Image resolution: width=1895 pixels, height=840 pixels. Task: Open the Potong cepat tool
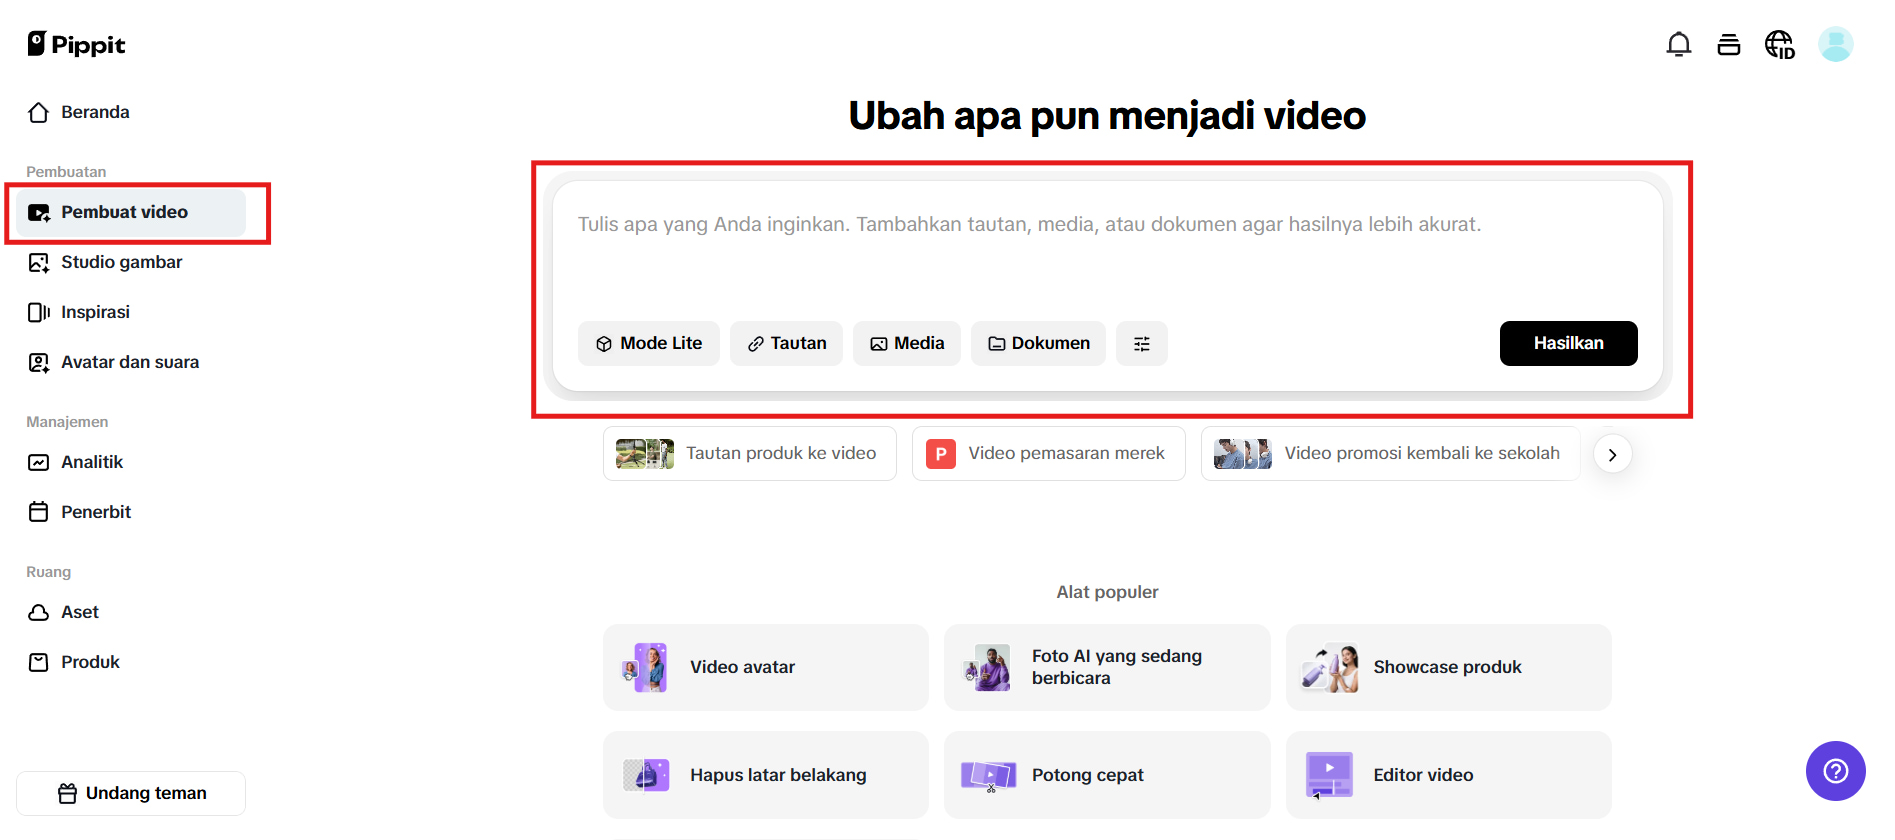click(1107, 775)
